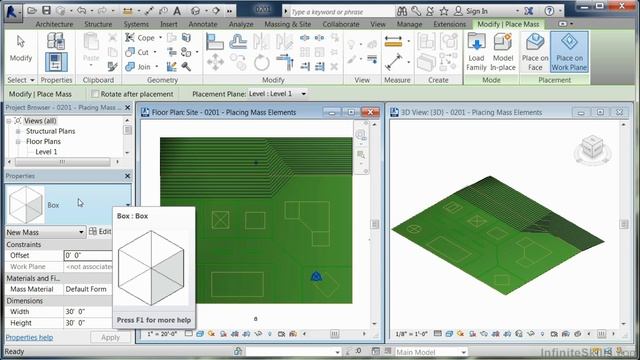Open the Revit application menu button
The image size is (640, 360).
[x=12, y=11]
